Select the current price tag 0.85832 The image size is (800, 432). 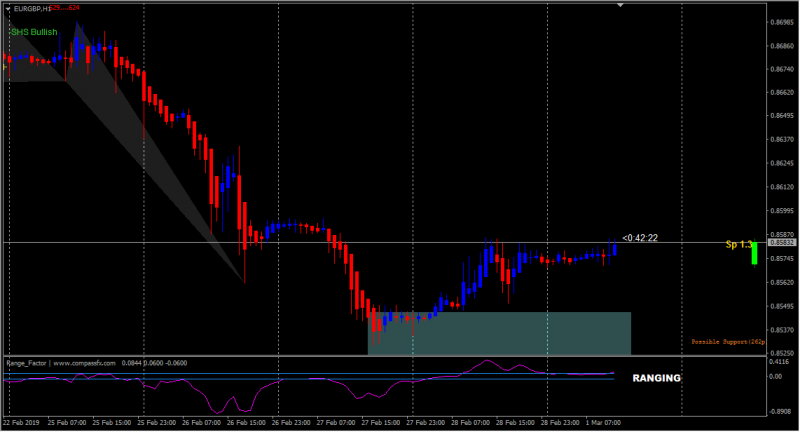pos(781,243)
